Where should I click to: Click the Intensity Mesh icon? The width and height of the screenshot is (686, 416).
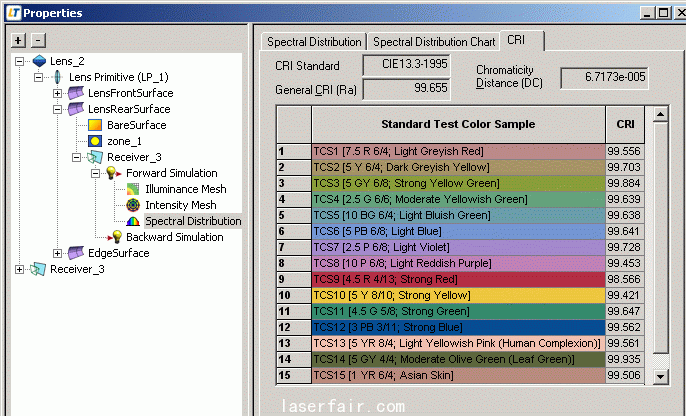point(133,205)
